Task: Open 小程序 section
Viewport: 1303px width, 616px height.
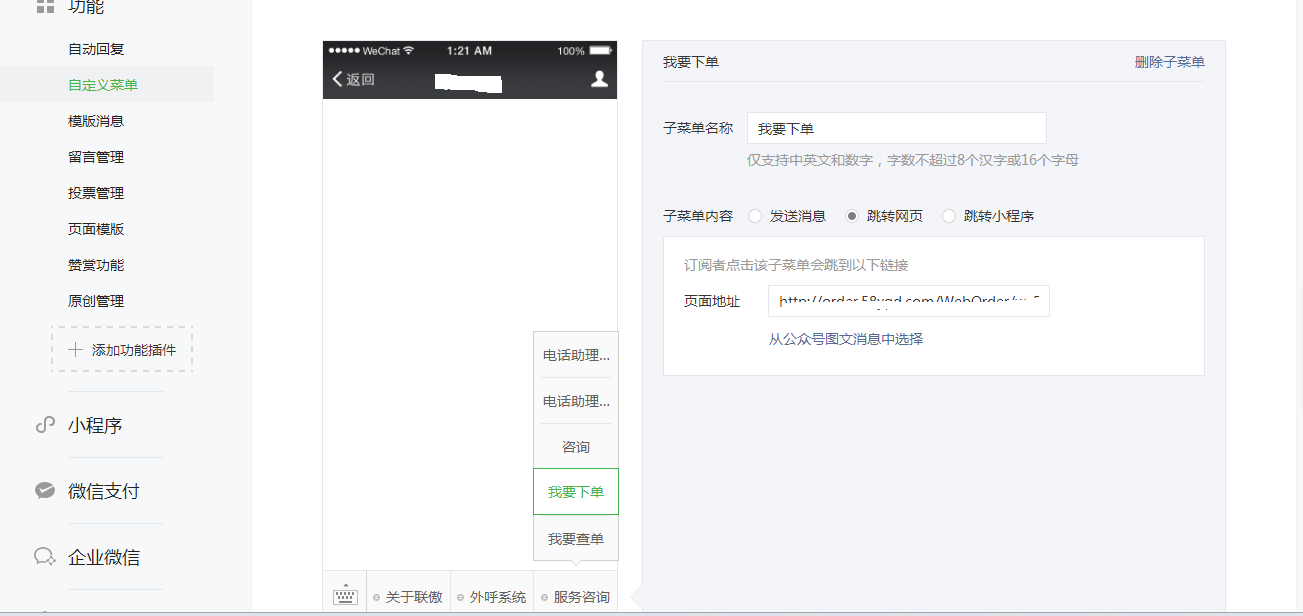Action: [x=95, y=425]
